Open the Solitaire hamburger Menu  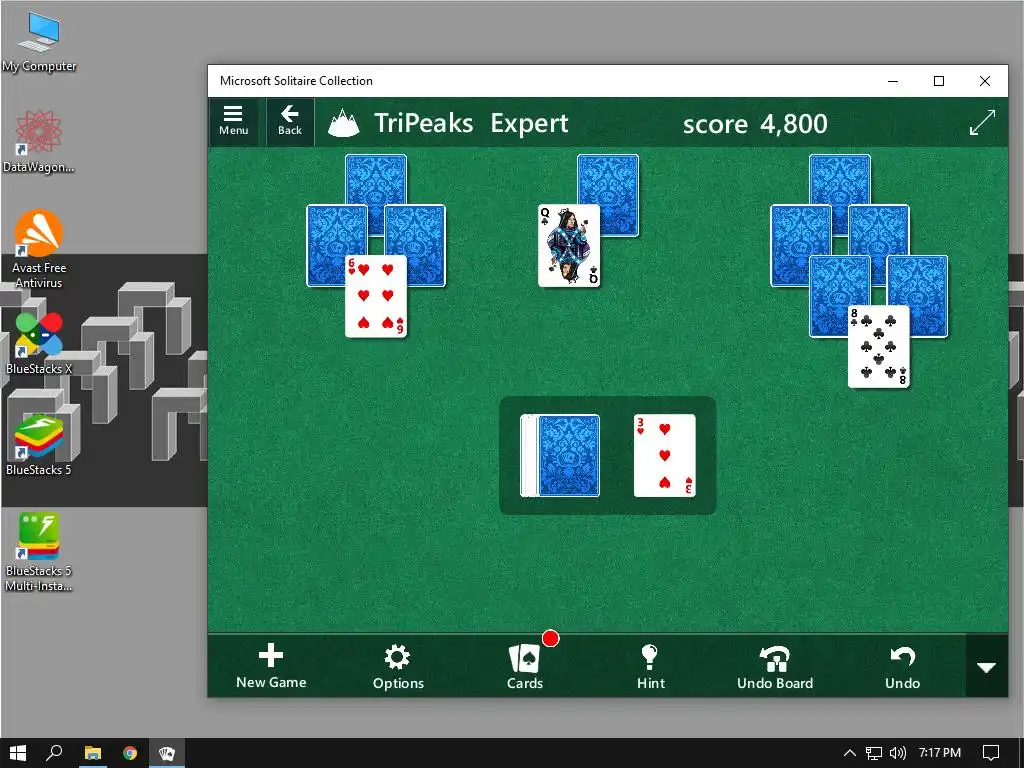(x=234, y=121)
